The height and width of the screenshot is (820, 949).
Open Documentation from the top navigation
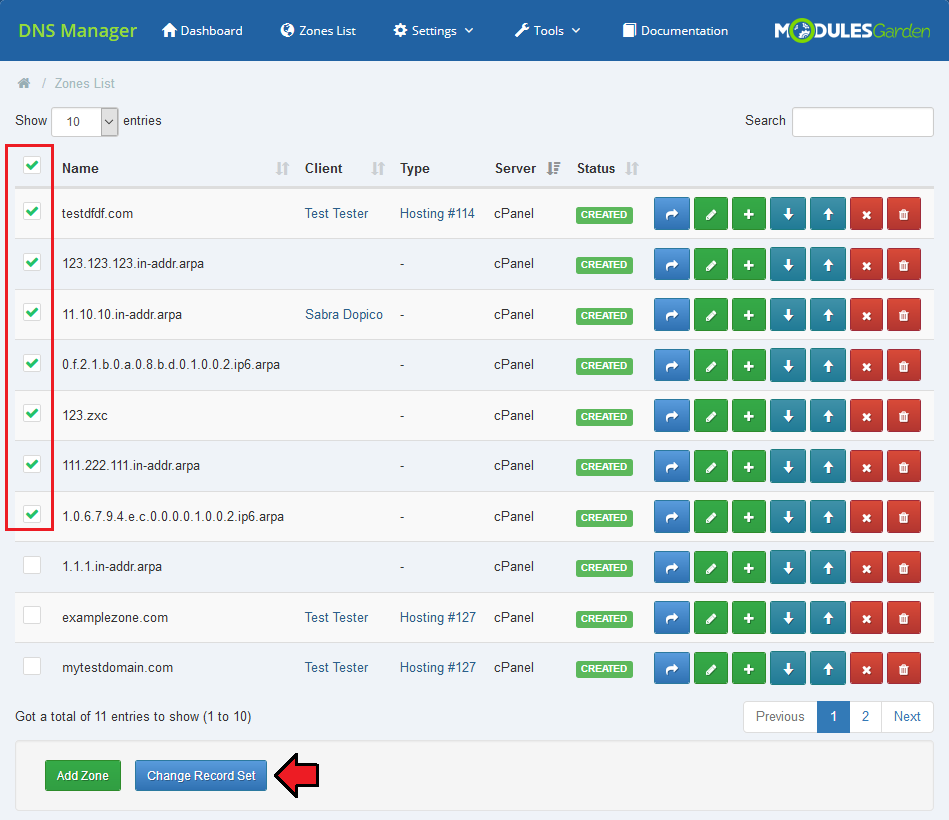[x=675, y=31]
